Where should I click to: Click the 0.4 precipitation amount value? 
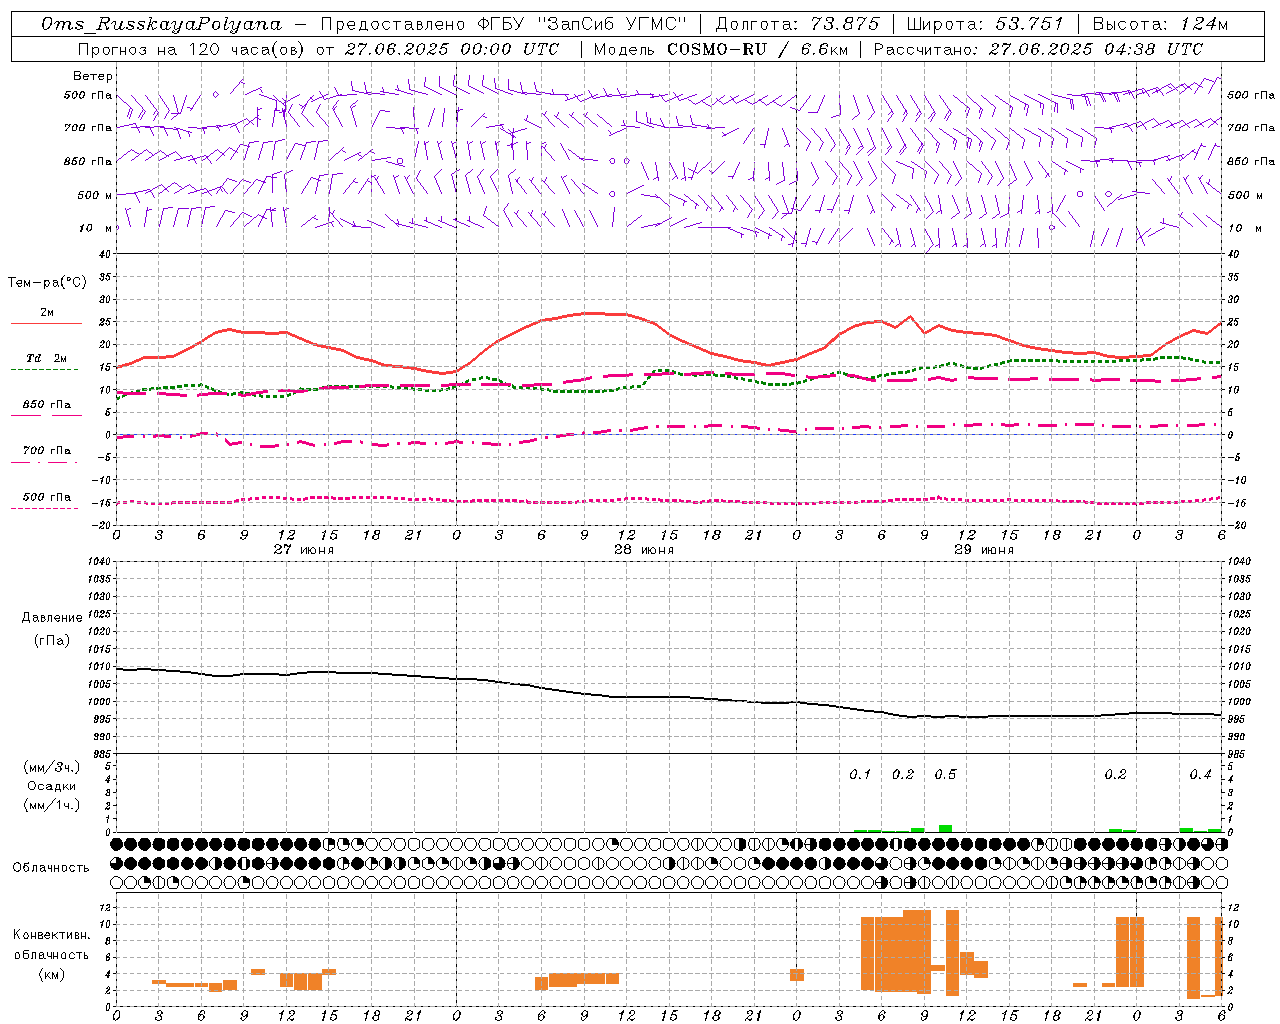click(1200, 775)
